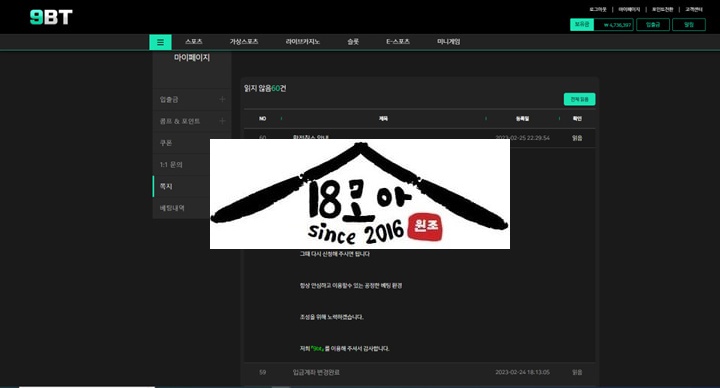Expand 콤프 & 포인트 plus icon
This screenshot has width=720, height=388.
pos(222,121)
